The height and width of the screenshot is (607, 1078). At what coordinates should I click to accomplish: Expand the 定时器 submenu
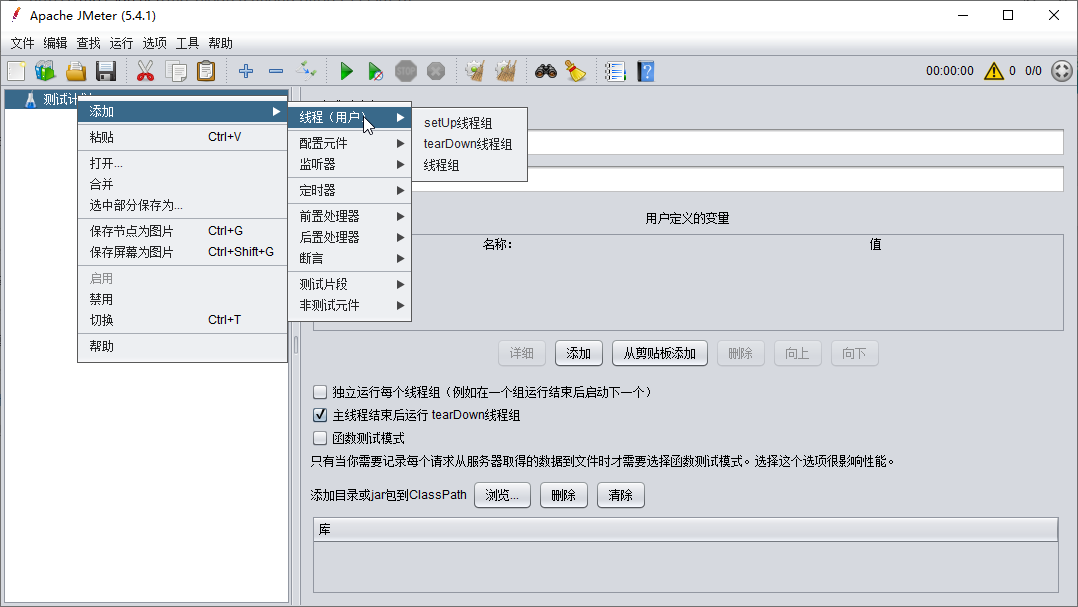(349, 190)
